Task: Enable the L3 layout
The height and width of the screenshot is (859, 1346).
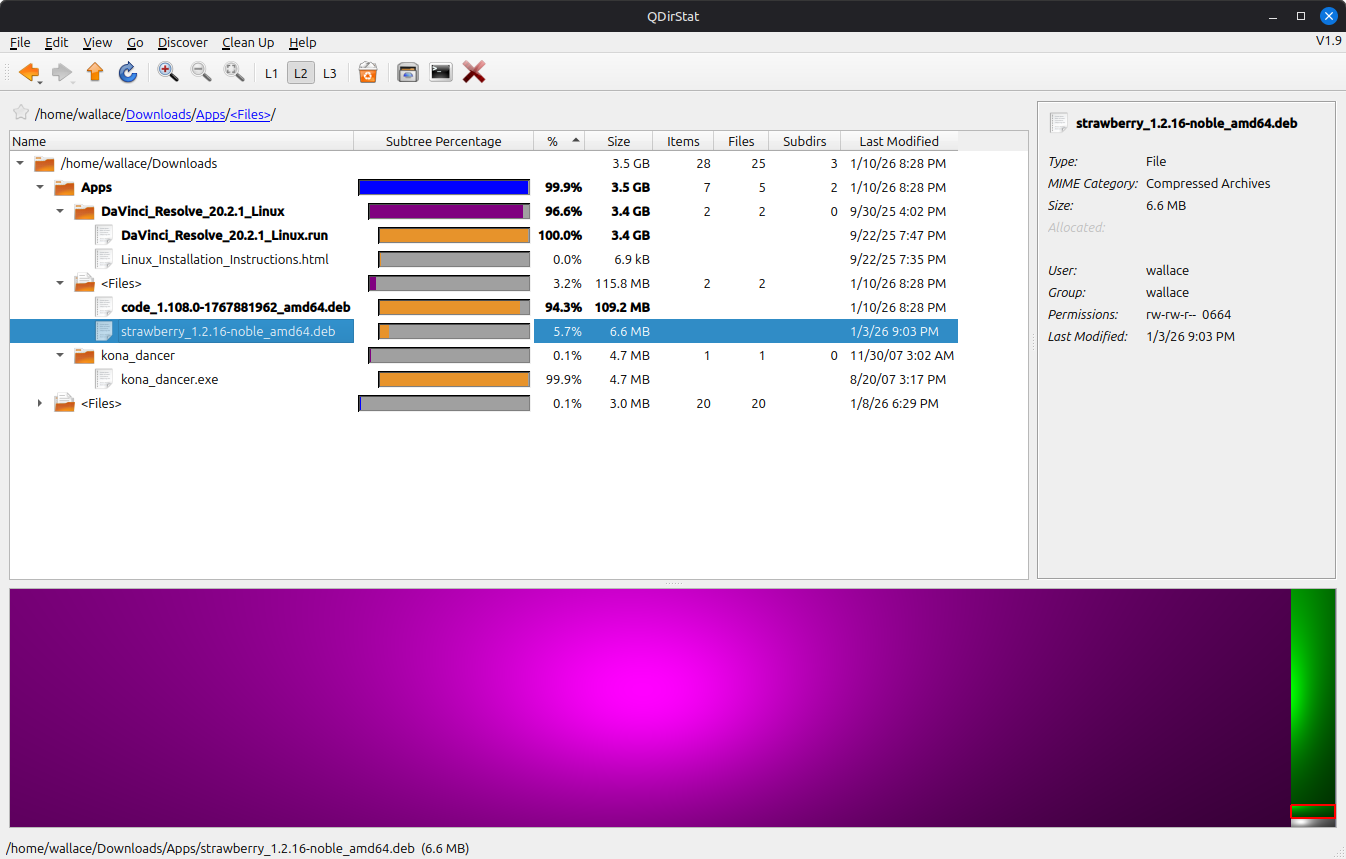Action: (329, 73)
